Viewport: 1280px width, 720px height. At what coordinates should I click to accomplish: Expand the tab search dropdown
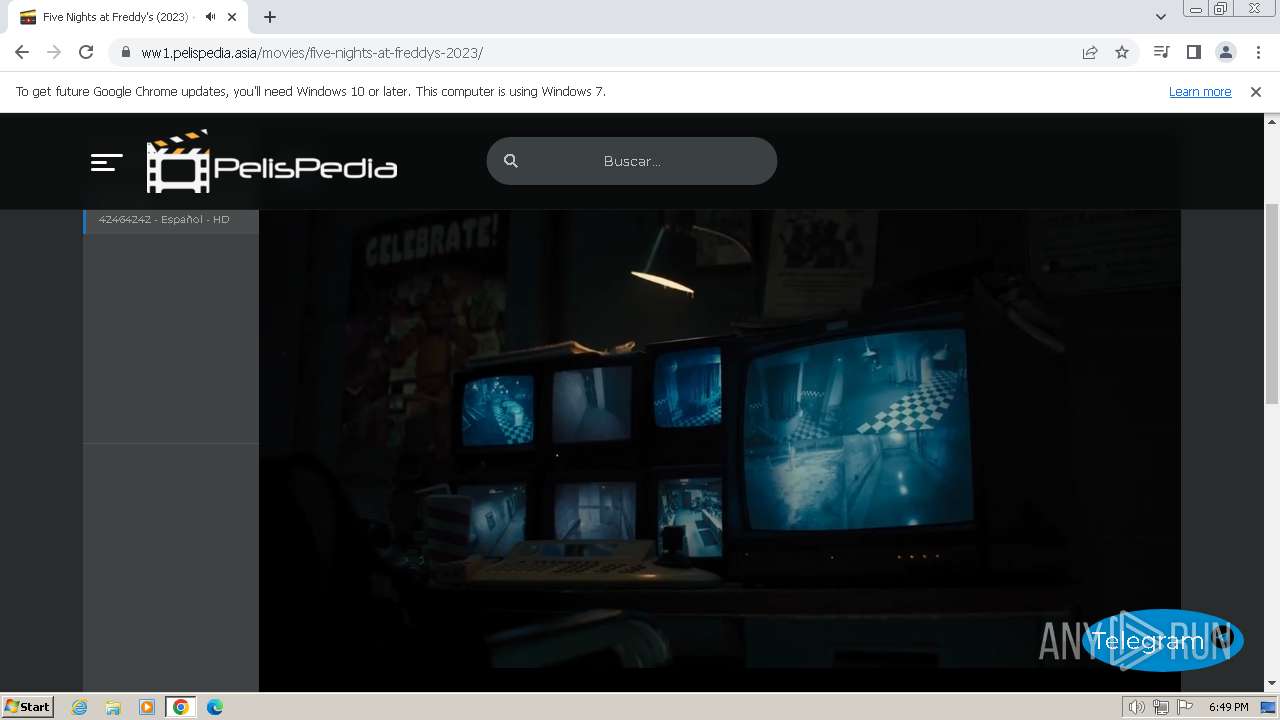tap(1161, 17)
